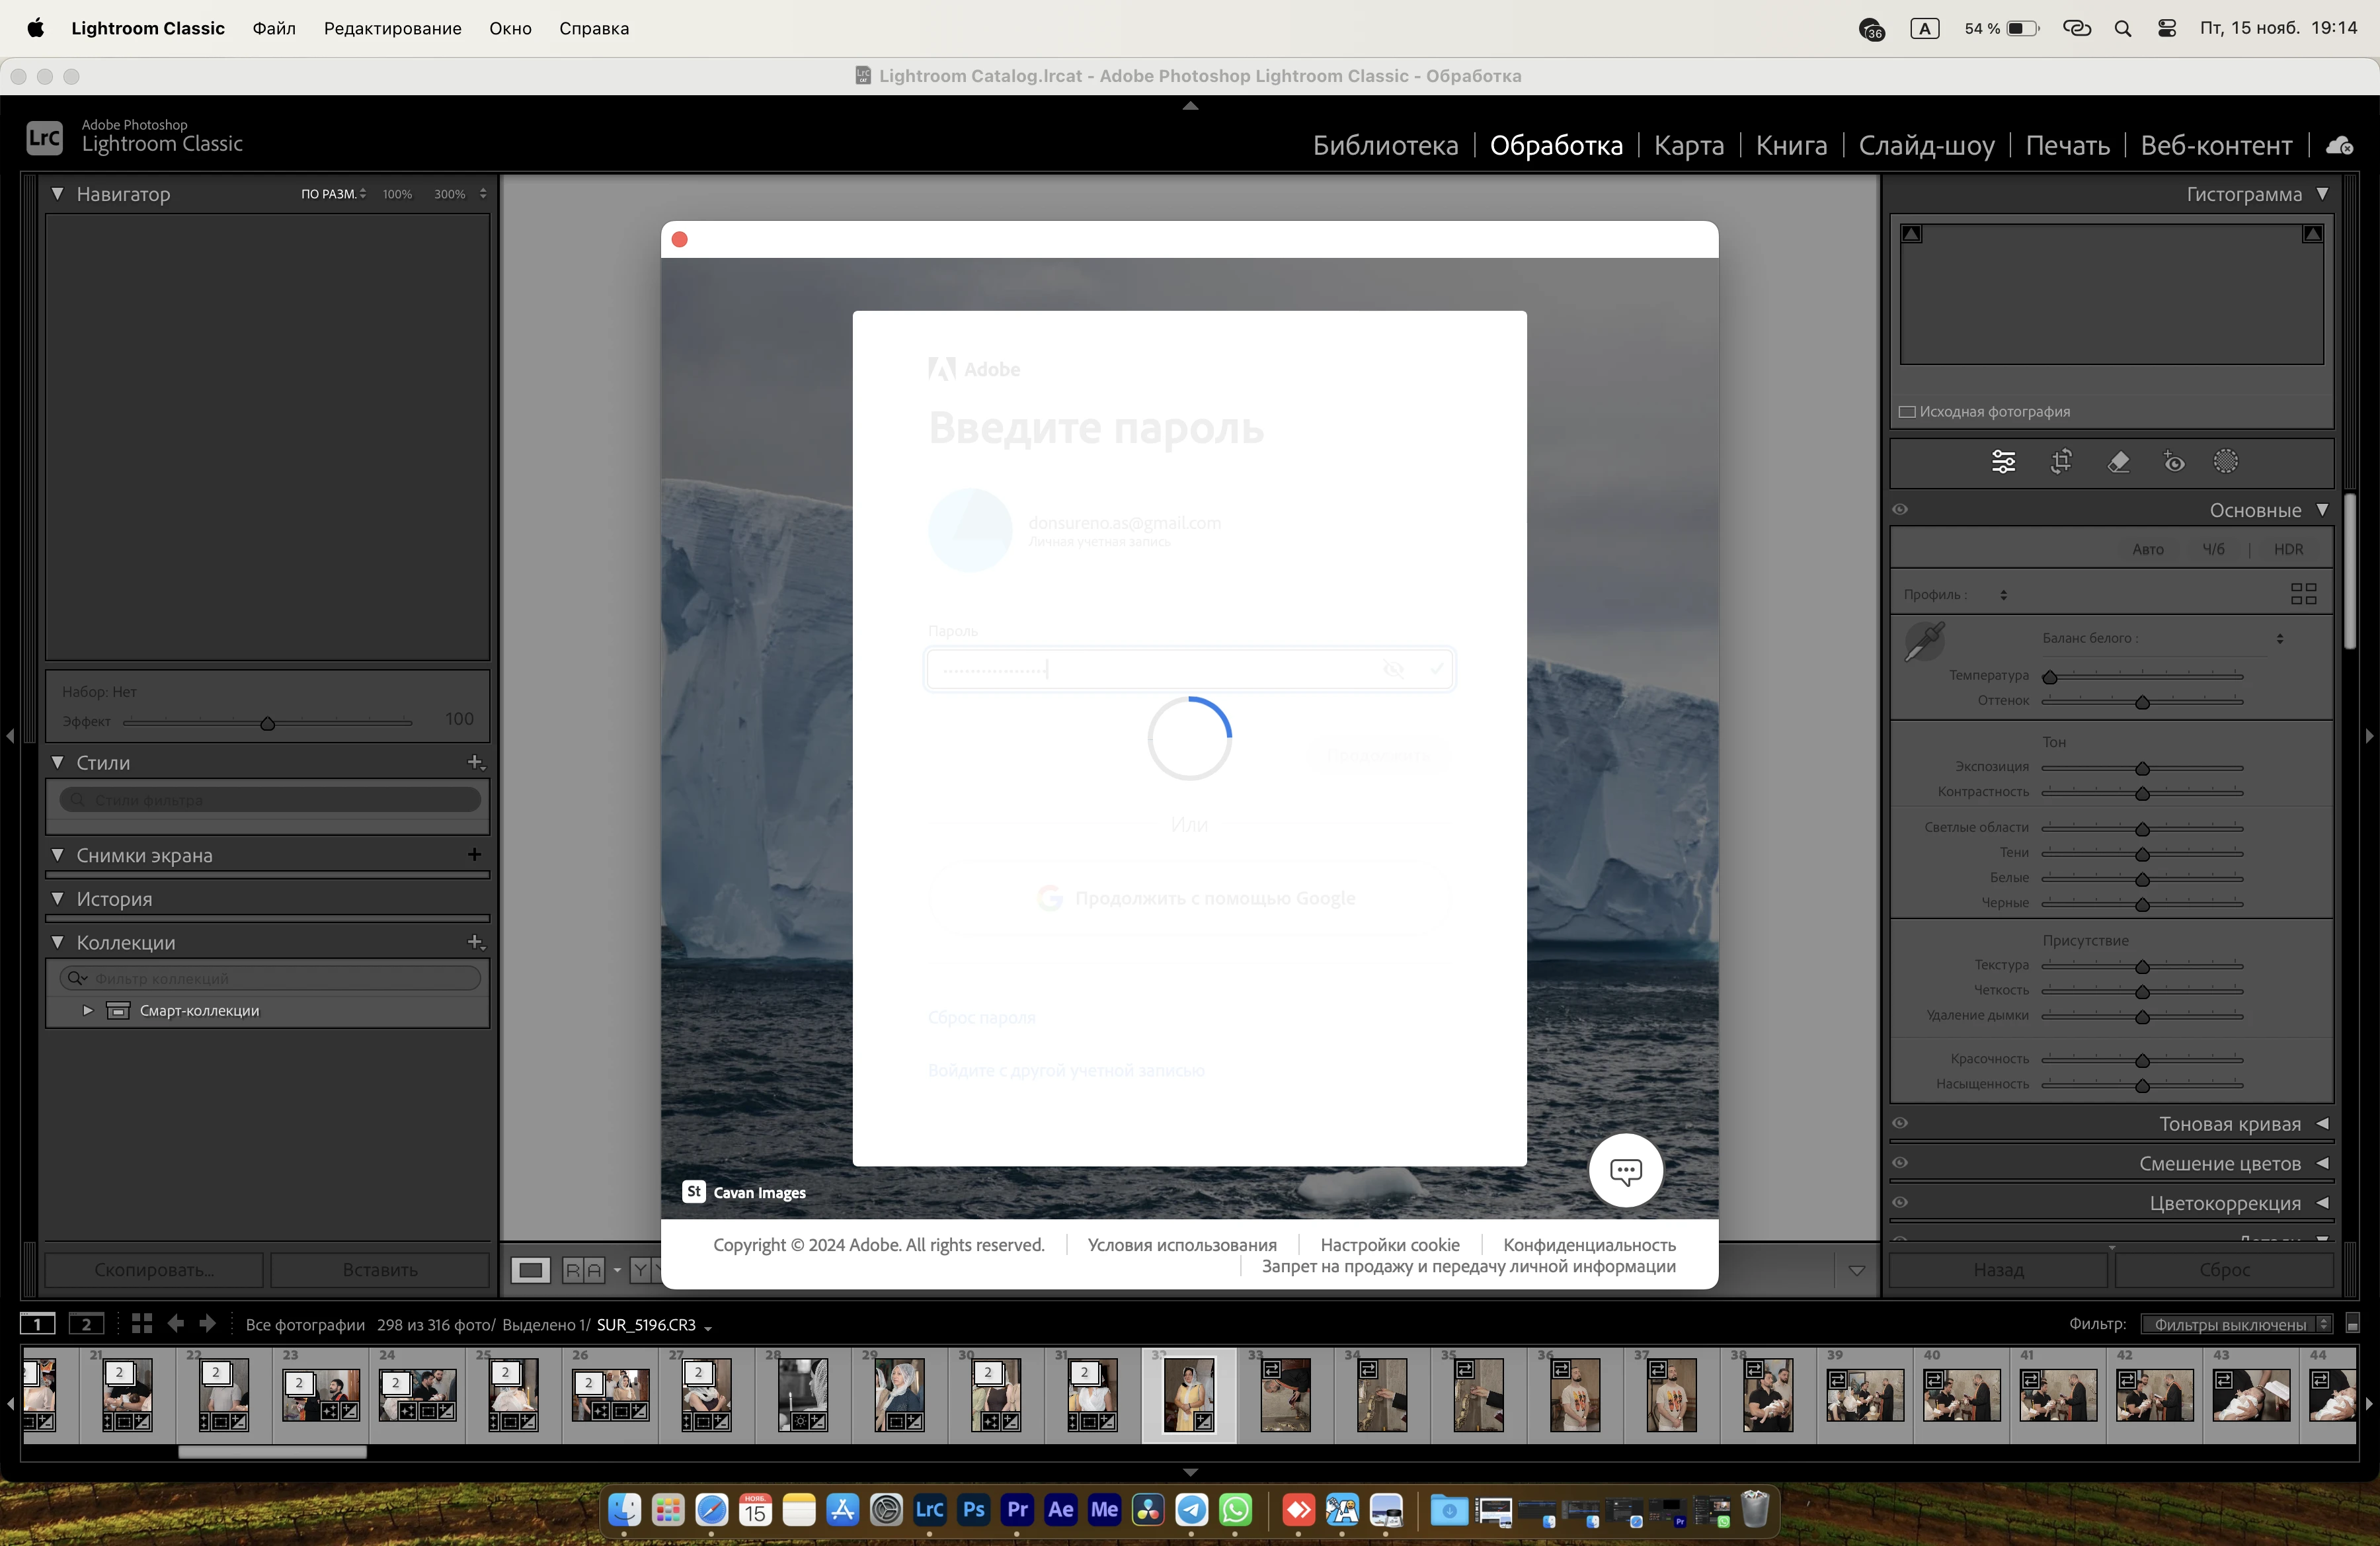Open the Файл menu
The height and width of the screenshot is (1546, 2380).
point(274,28)
